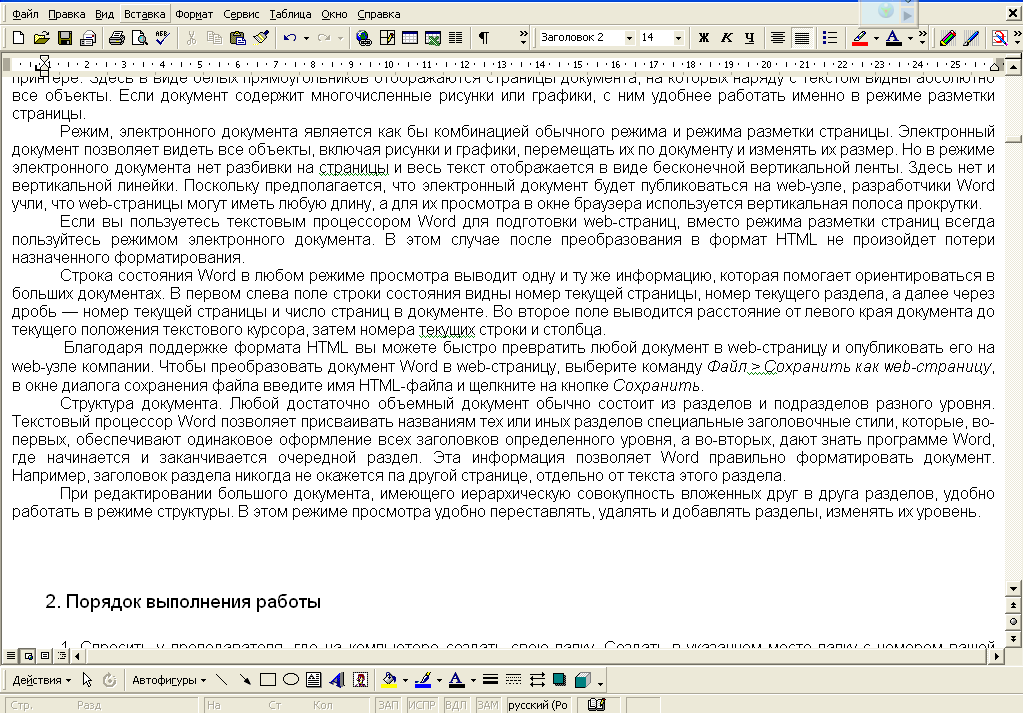This screenshot has width=1023, height=713.
Task: Open the Columns layout icon
Action: (455, 38)
